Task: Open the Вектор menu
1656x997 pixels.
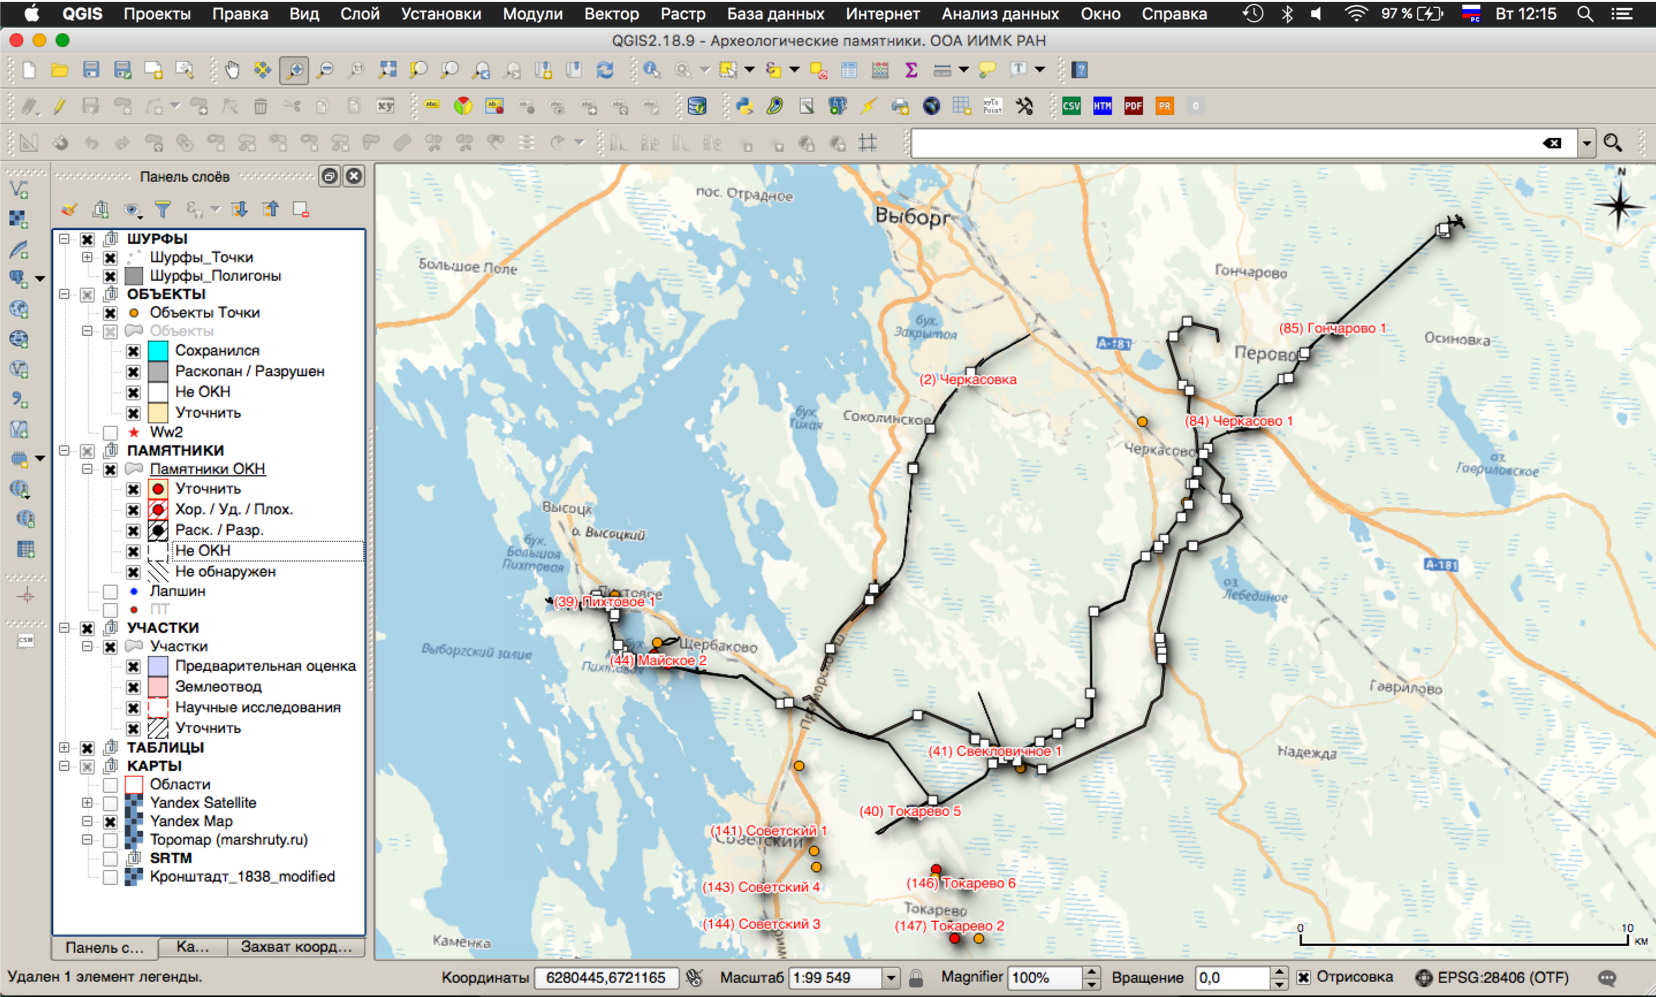Action: (610, 14)
